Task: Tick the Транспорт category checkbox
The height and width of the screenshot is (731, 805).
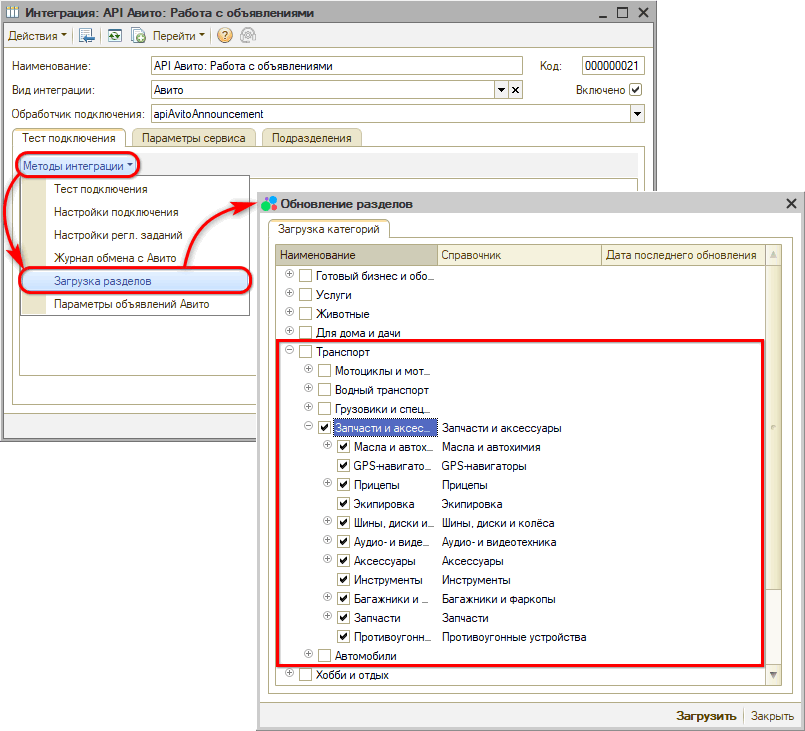Action: [x=306, y=352]
